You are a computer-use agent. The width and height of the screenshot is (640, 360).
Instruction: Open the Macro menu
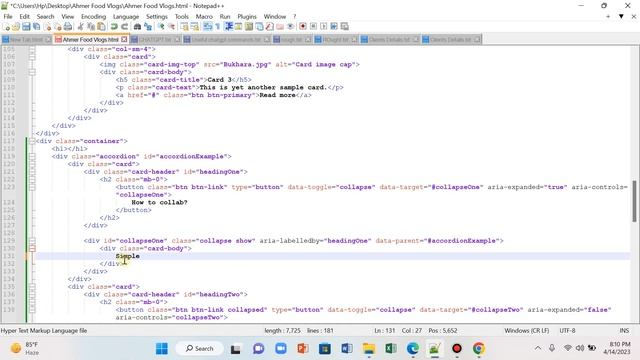tap(204, 16)
